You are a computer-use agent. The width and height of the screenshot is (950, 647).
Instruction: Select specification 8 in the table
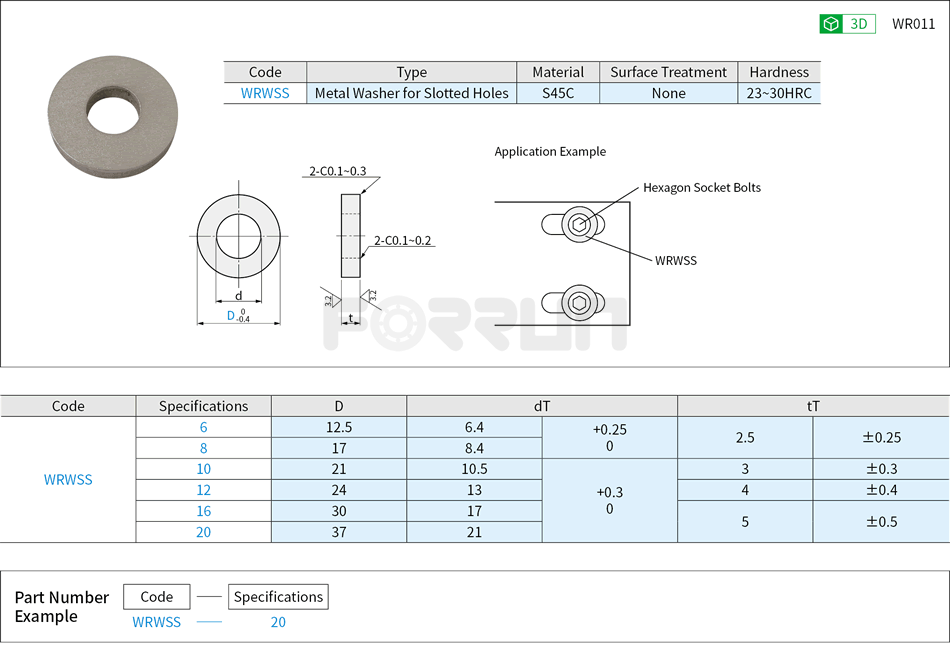pyautogui.click(x=203, y=448)
